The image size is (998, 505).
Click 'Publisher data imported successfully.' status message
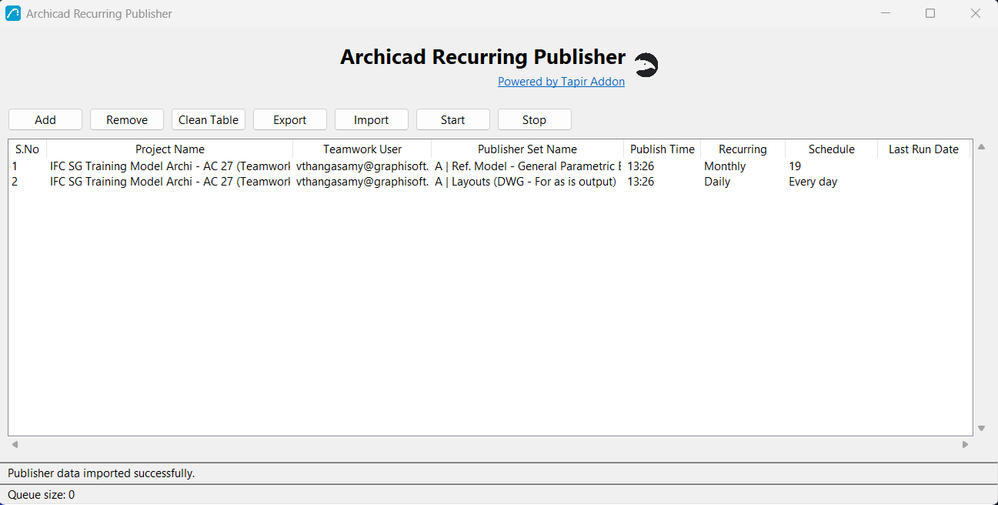[x=101, y=473]
